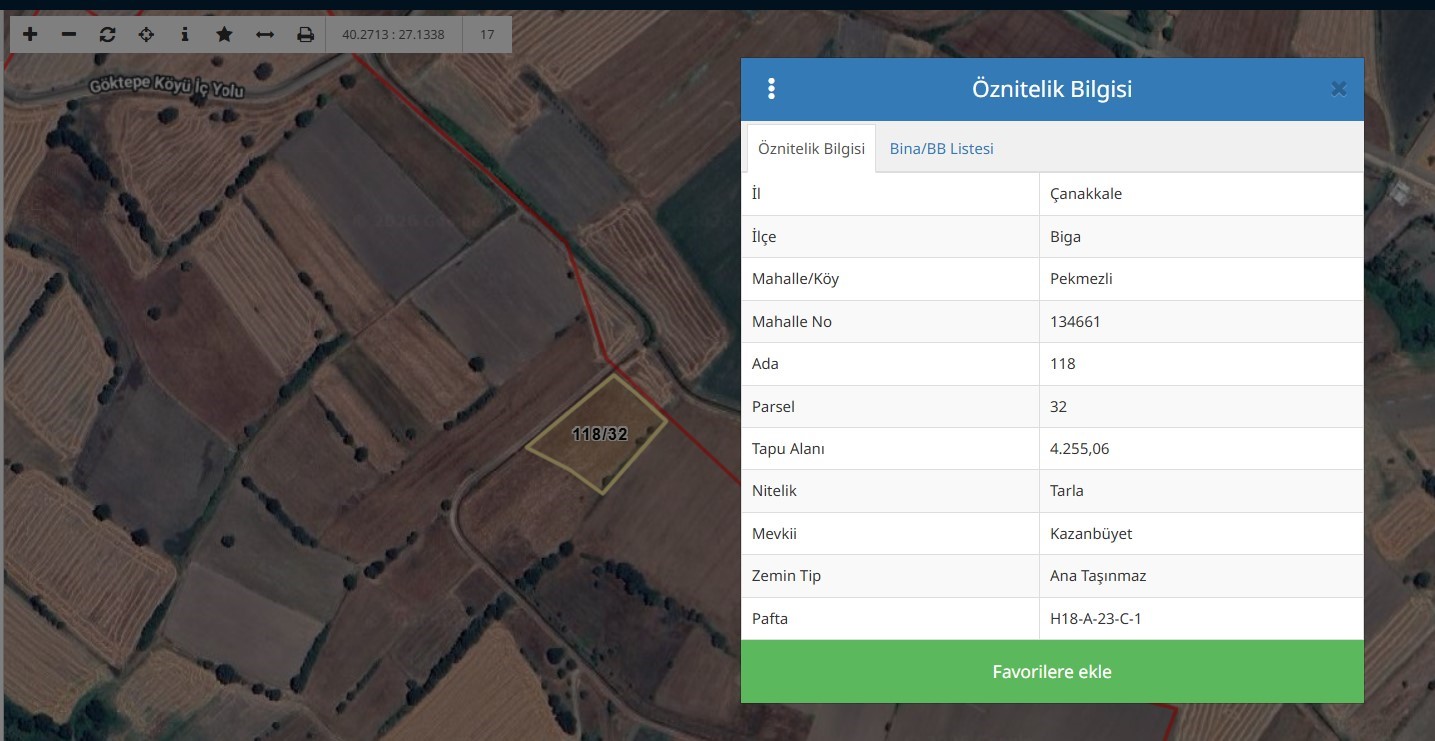Click the Tapu Alanı value 4.255,06

pos(1079,449)
